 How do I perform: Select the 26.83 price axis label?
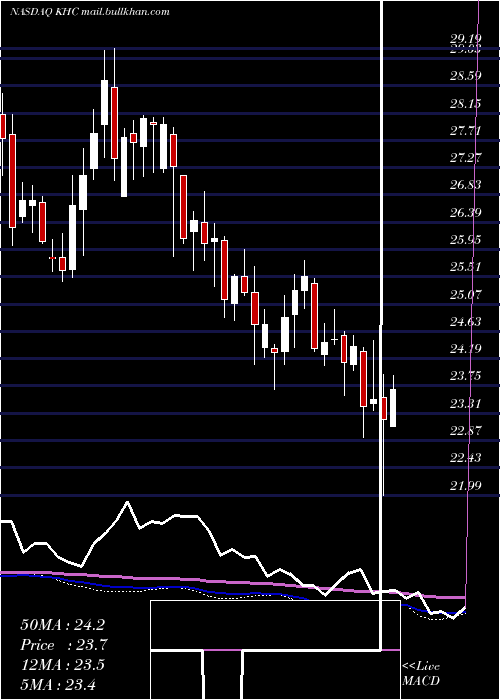(465, 185)
